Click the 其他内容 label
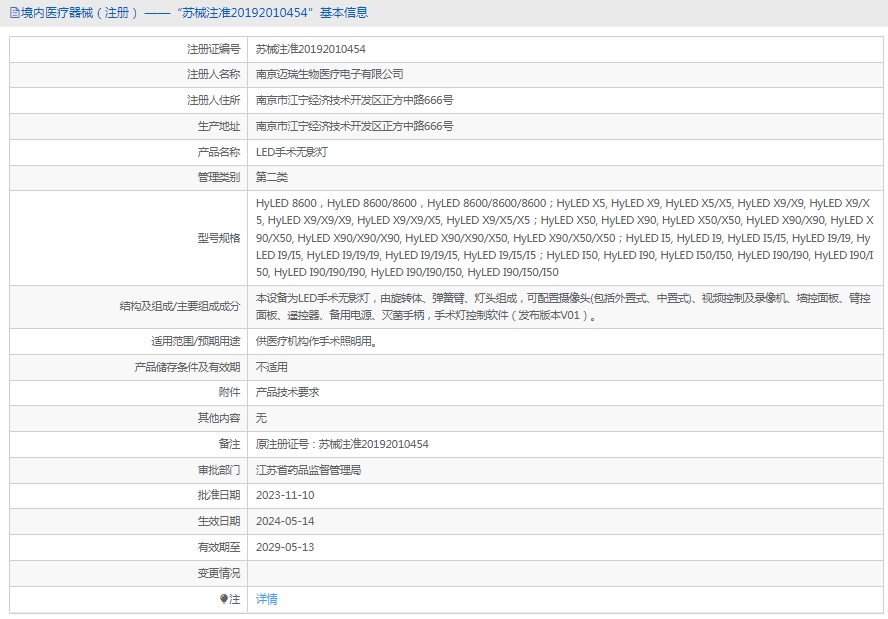888x619 pixels. (219, 419)
